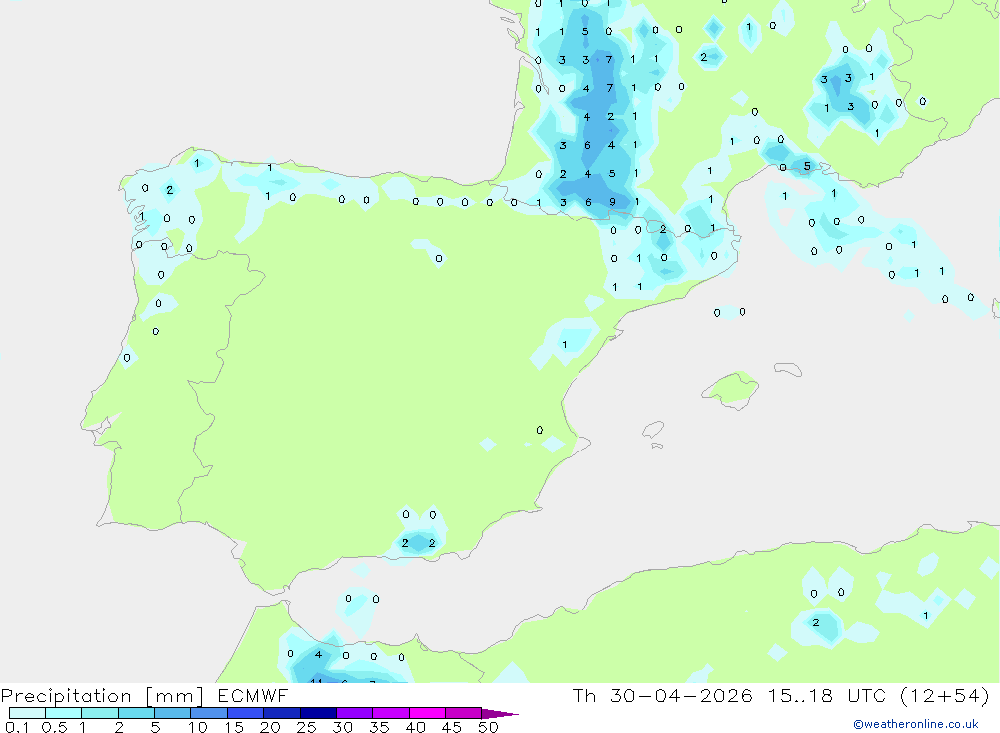Click the isolated '0' value in central Spain

(439, 258)
